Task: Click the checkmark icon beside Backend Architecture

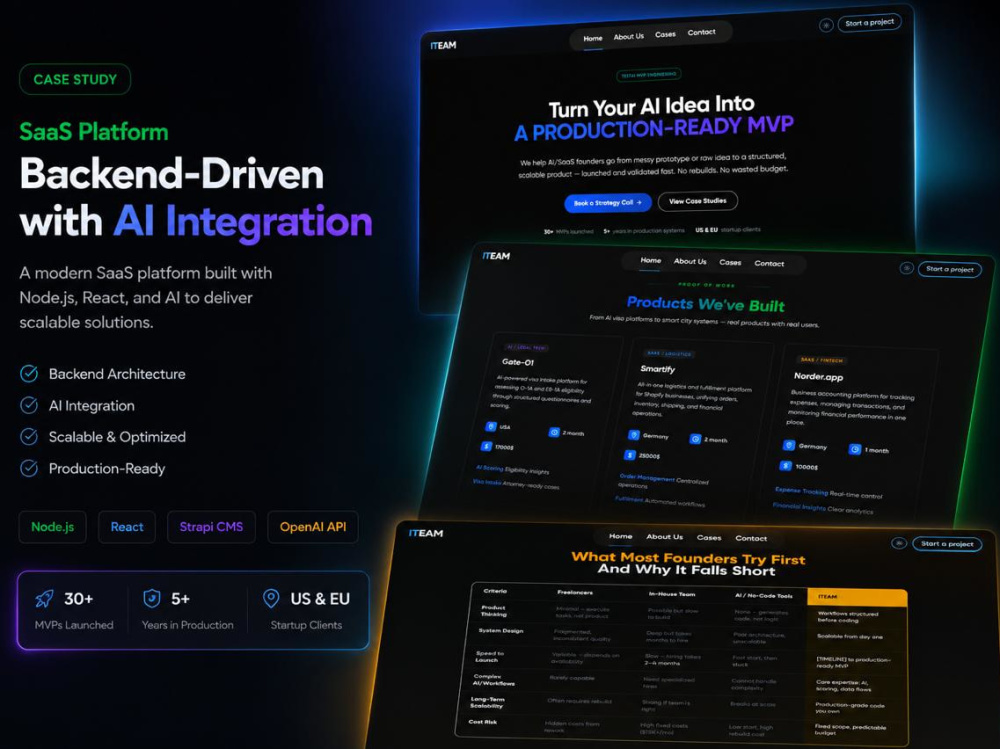Action: pyautogui.click(x=29, y=374)
